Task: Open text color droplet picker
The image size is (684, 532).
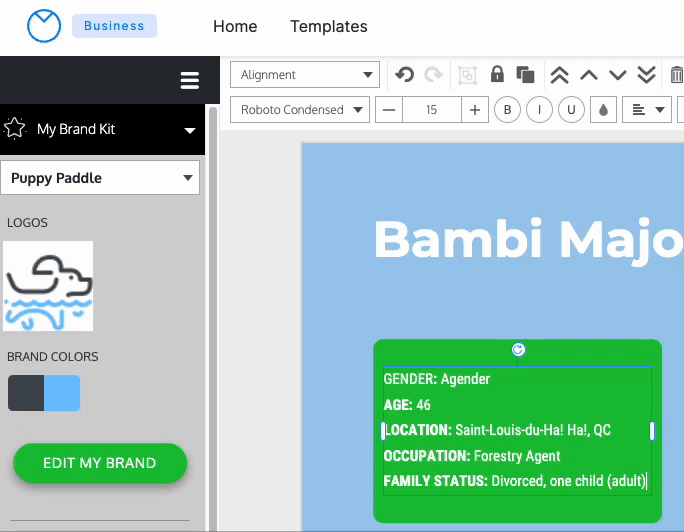Action: tap(604, 110)
